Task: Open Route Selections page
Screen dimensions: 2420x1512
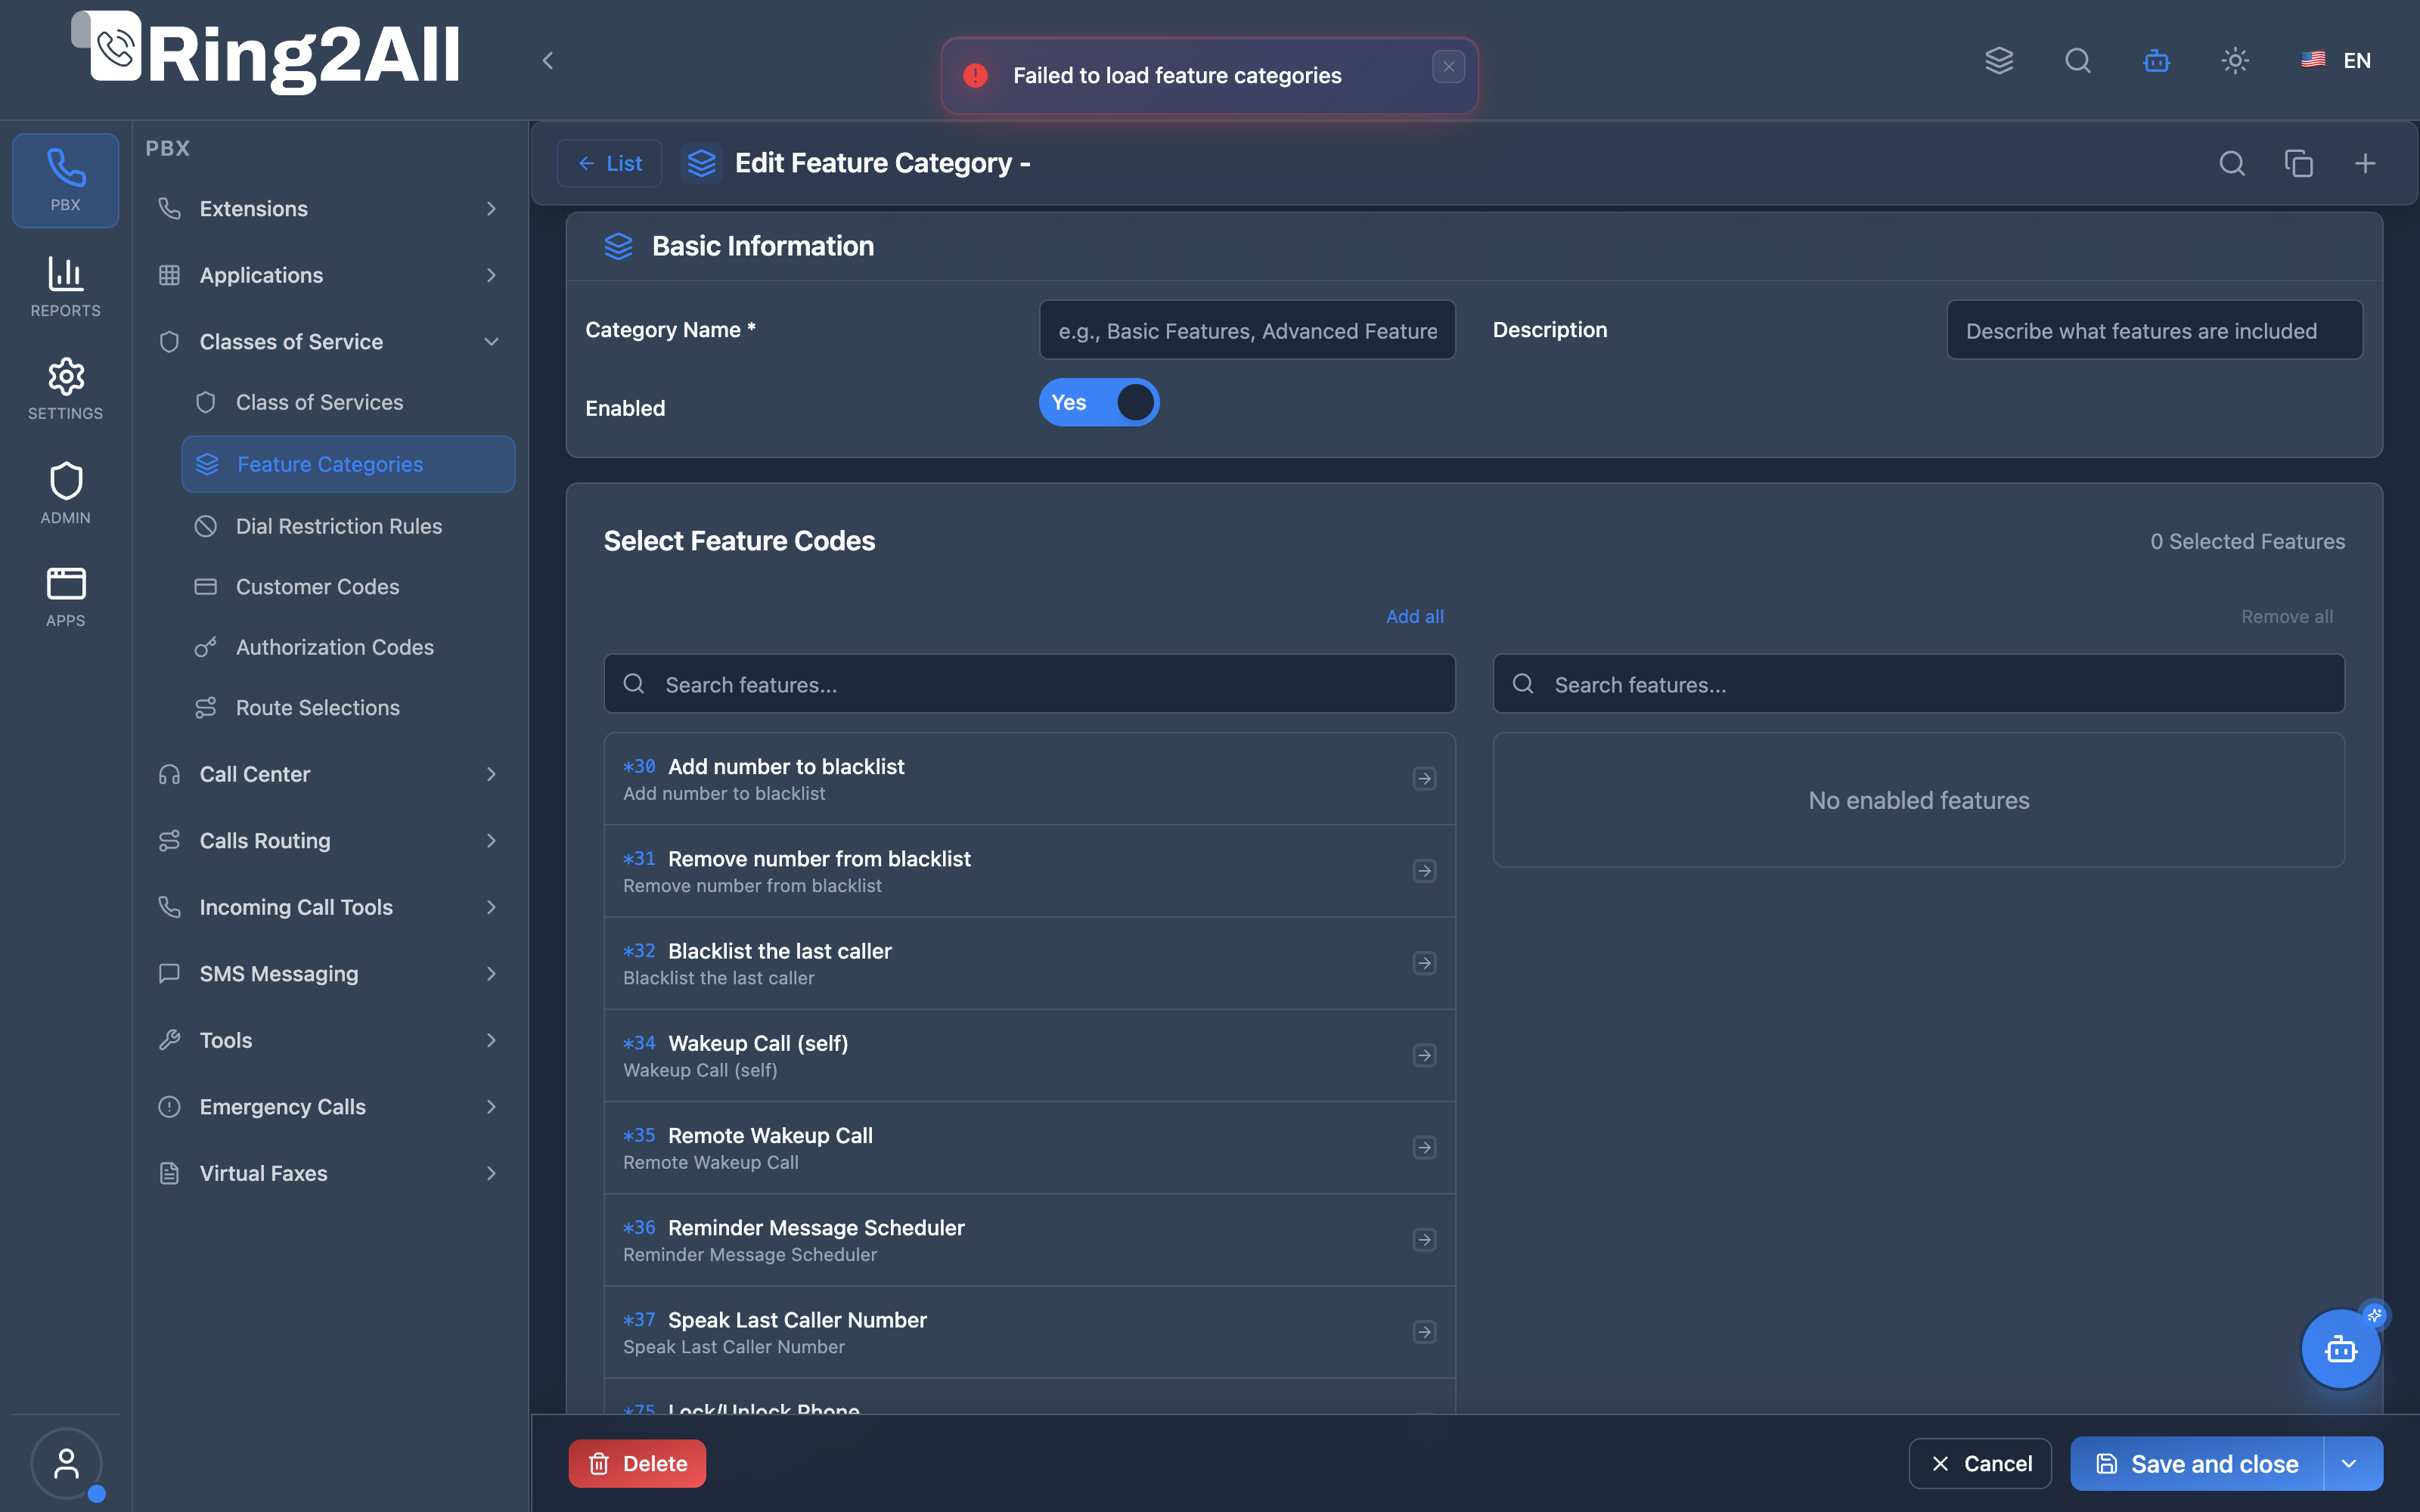Action: (348, 708)
